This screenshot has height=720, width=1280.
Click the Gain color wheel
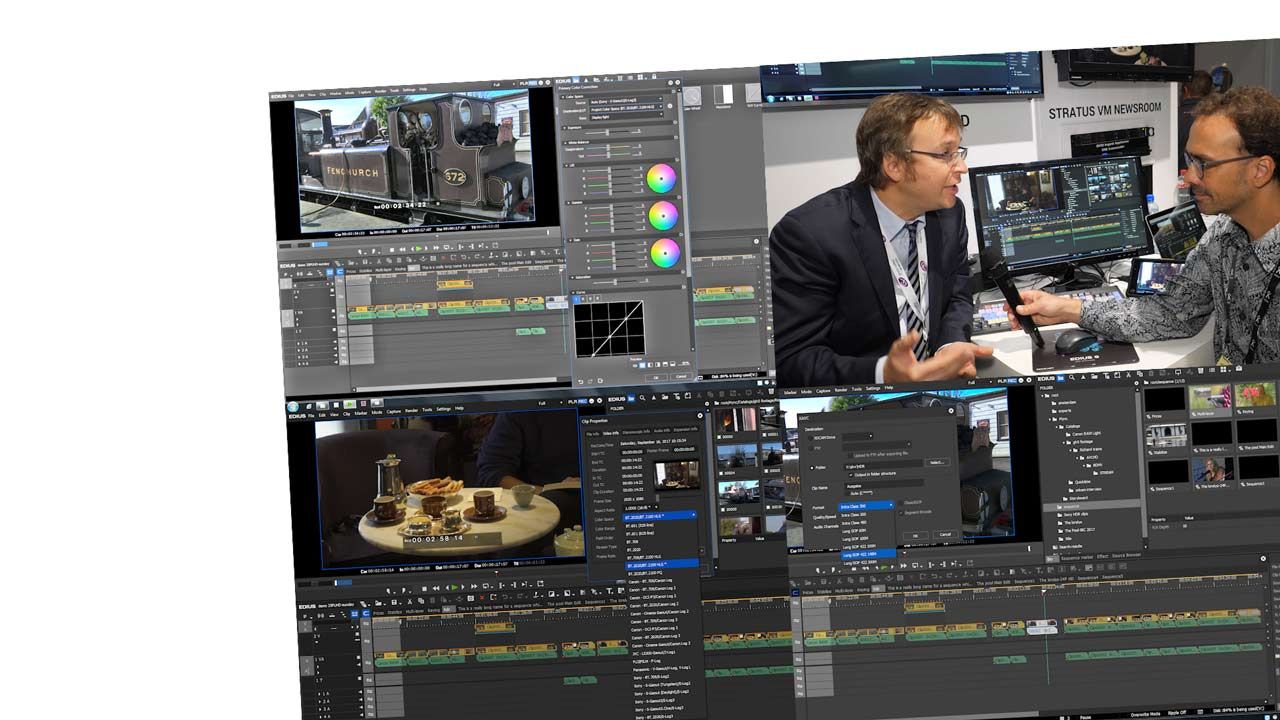(664, 253)
